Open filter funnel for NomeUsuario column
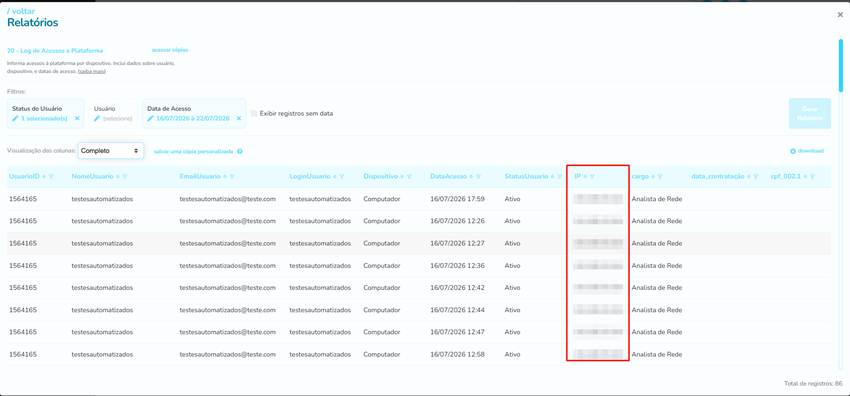Screen dimensions: 850x396 click(125, 177)
